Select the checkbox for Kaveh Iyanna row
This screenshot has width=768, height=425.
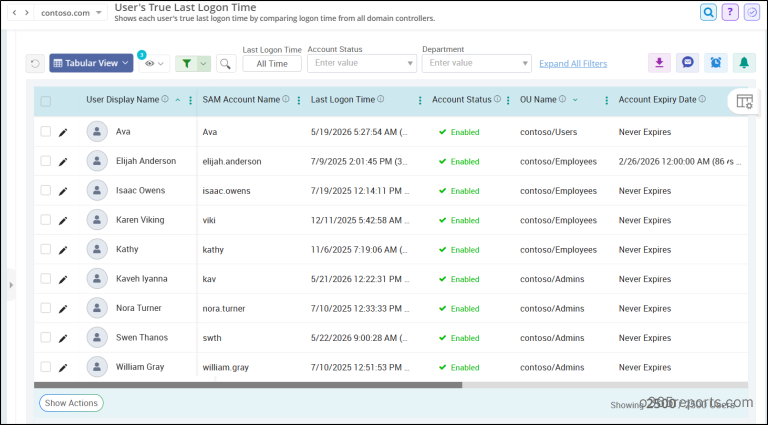(46, 278)
